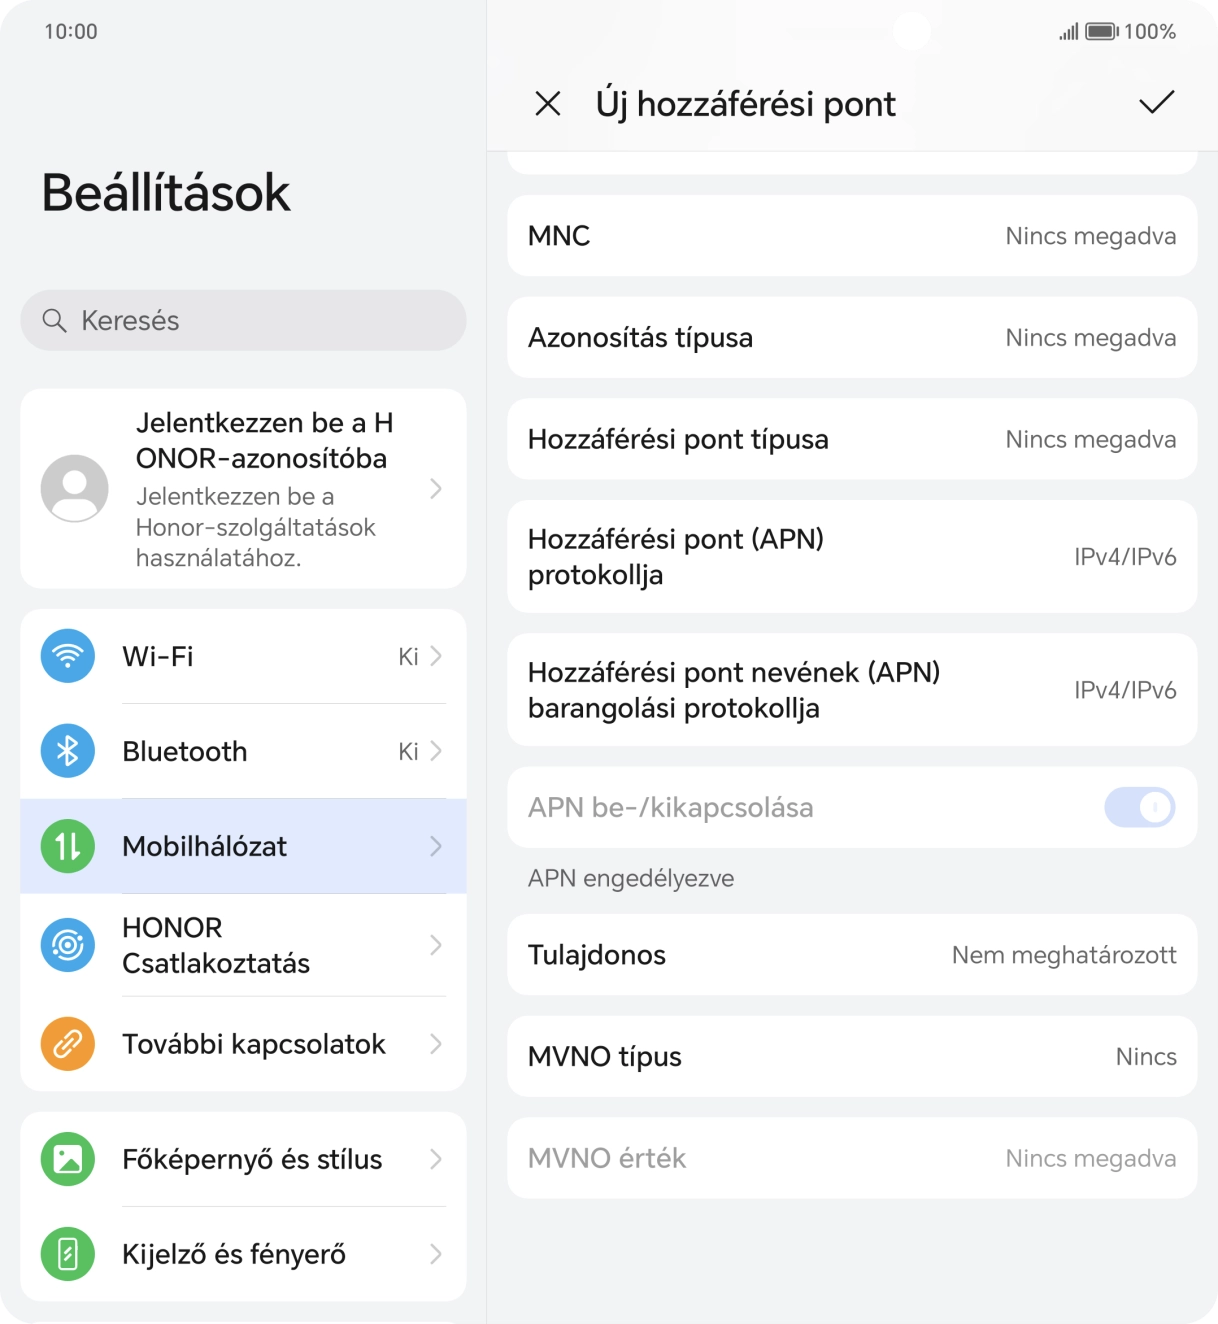Close the Új hozzáférési pont screen
The image size is (1218, 1324).
(x=548, y=103)
